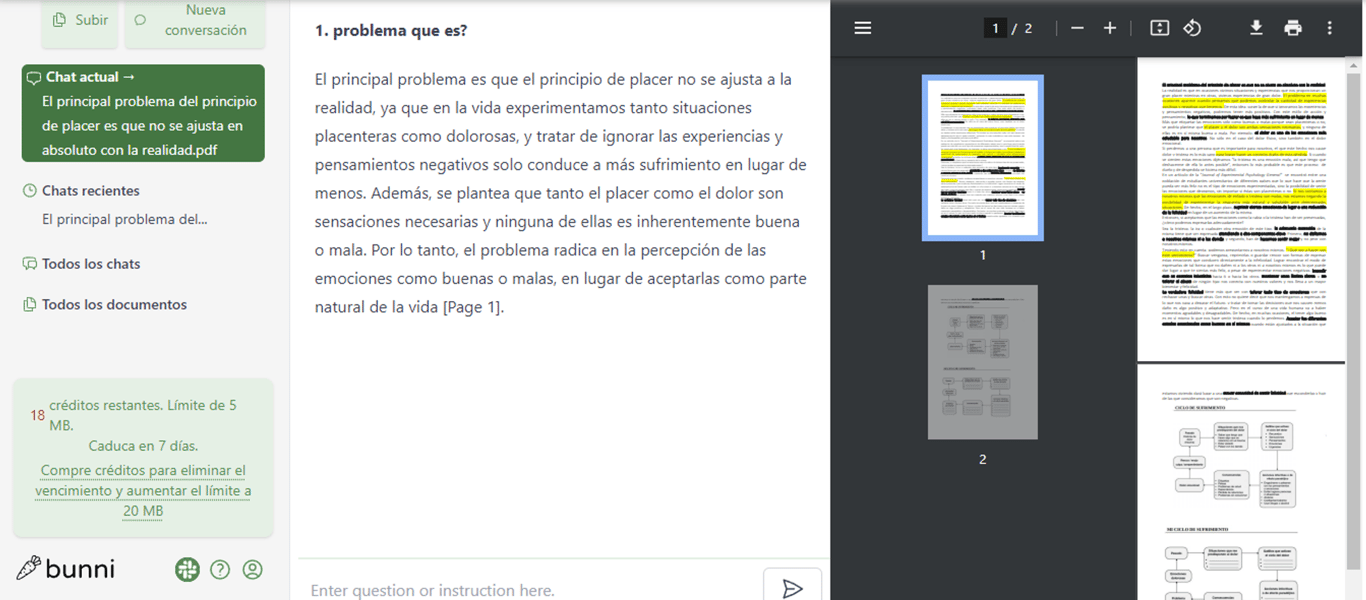1366x600 pixels.
Task: Click the question input field
Action: coord(530,590)
